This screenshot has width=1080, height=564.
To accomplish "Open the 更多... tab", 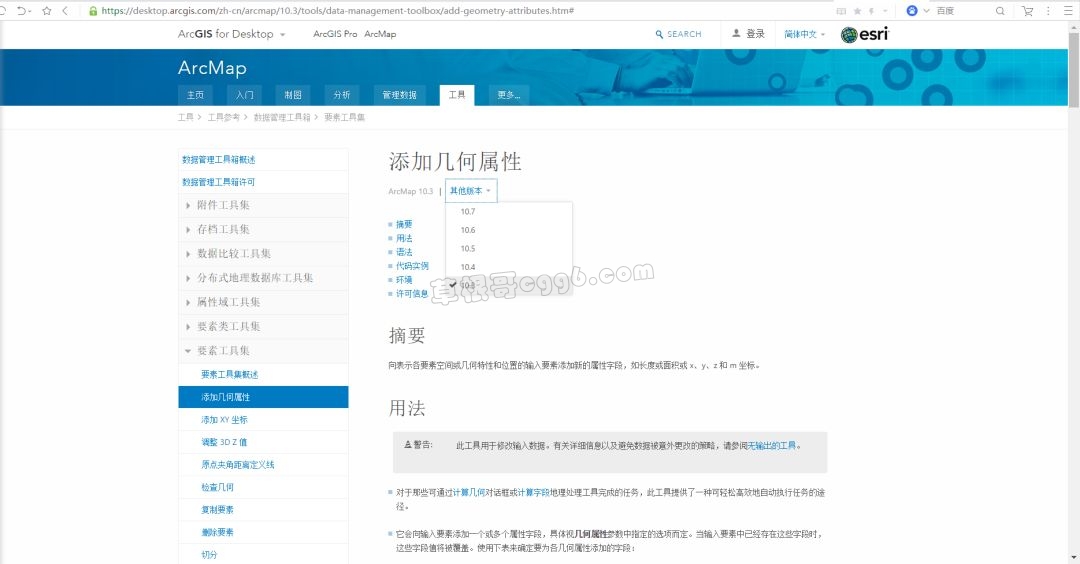I will 509,95.
